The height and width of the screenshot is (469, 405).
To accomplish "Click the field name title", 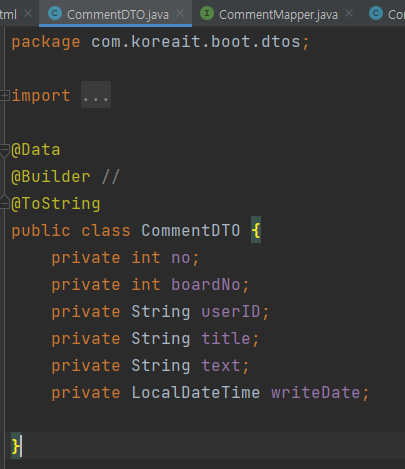I will click(226, 339).
